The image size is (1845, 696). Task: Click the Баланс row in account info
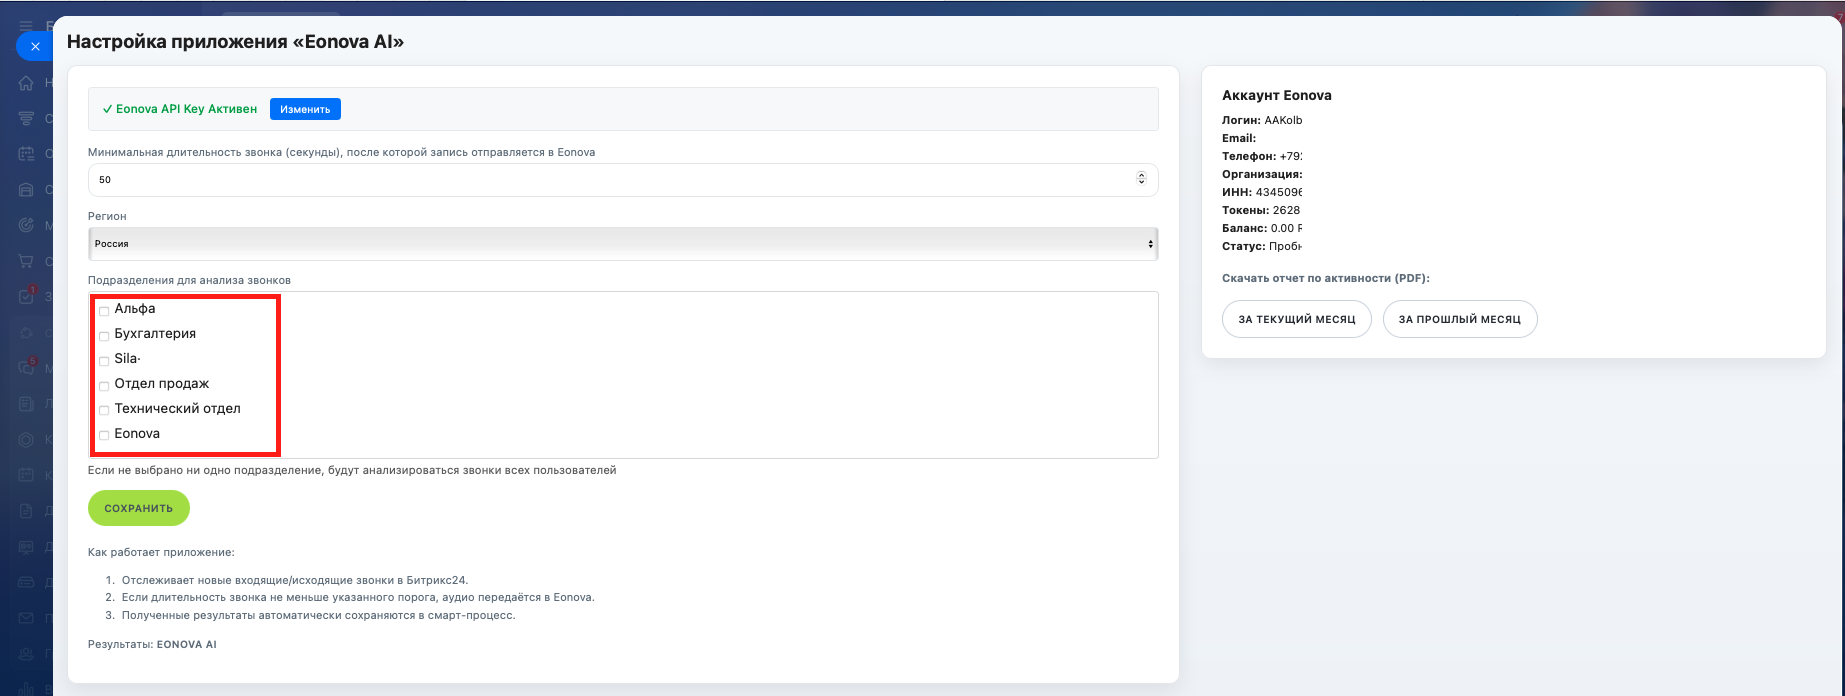tap(1262, 228)
